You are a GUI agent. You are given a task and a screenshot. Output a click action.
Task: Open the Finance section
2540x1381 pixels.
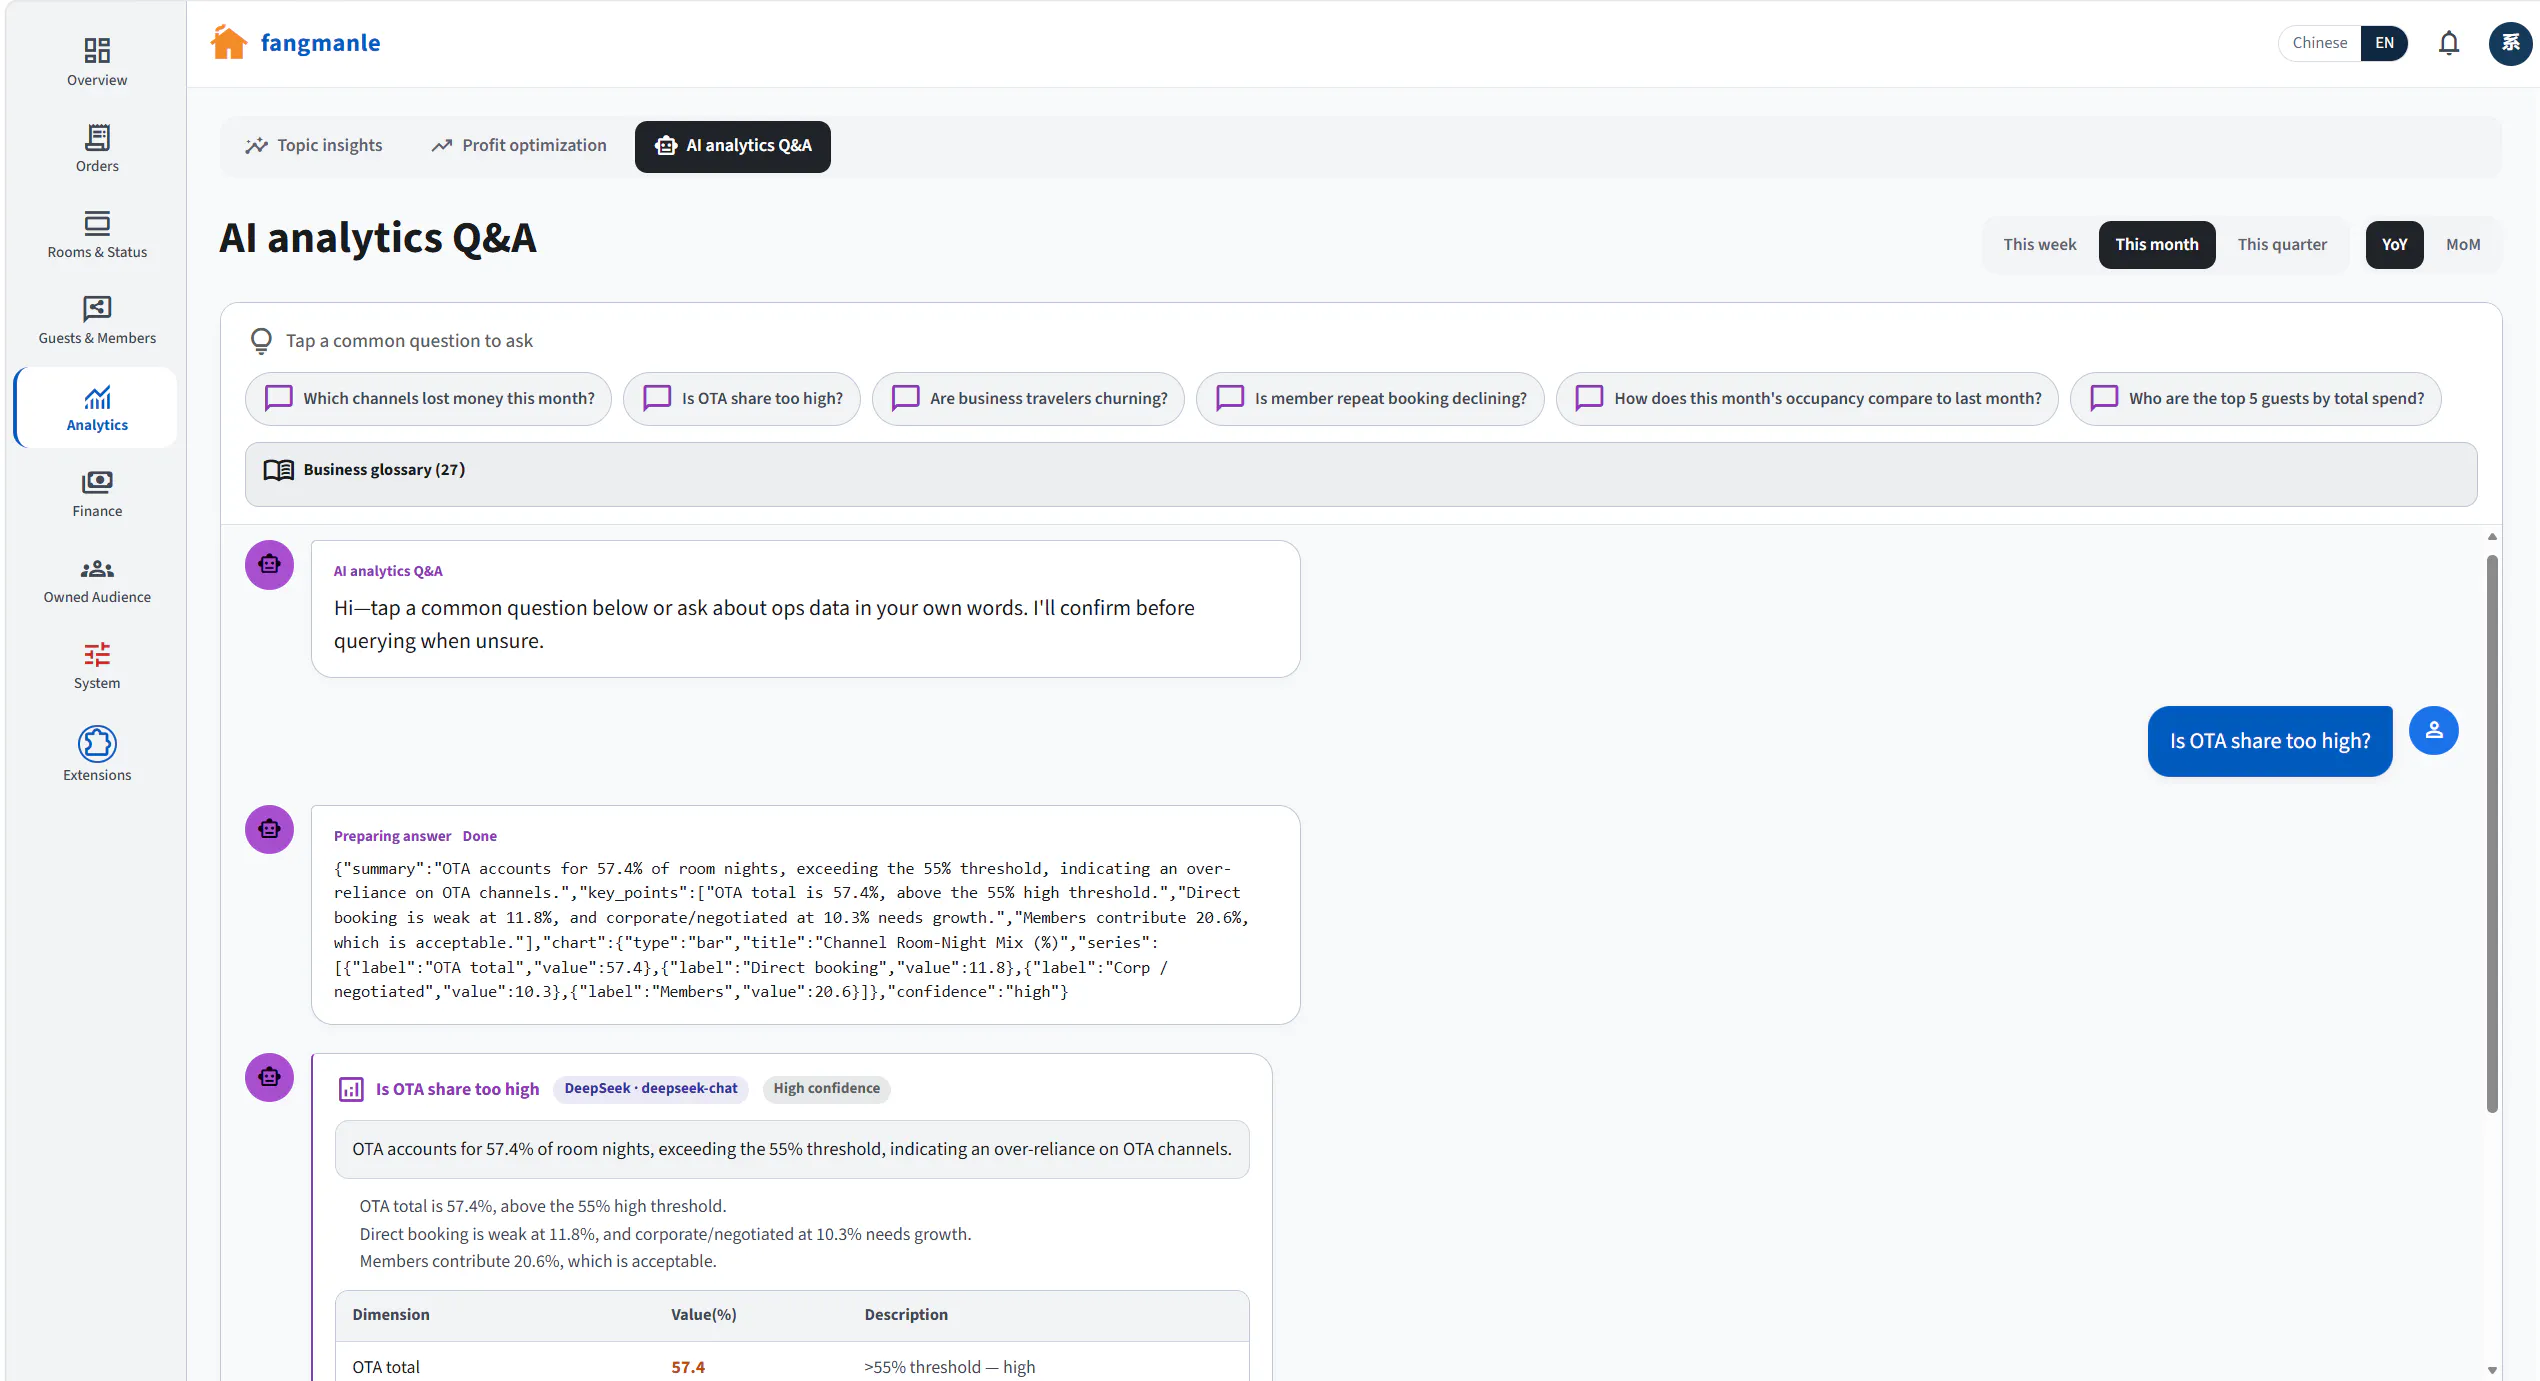click(97, 493)
